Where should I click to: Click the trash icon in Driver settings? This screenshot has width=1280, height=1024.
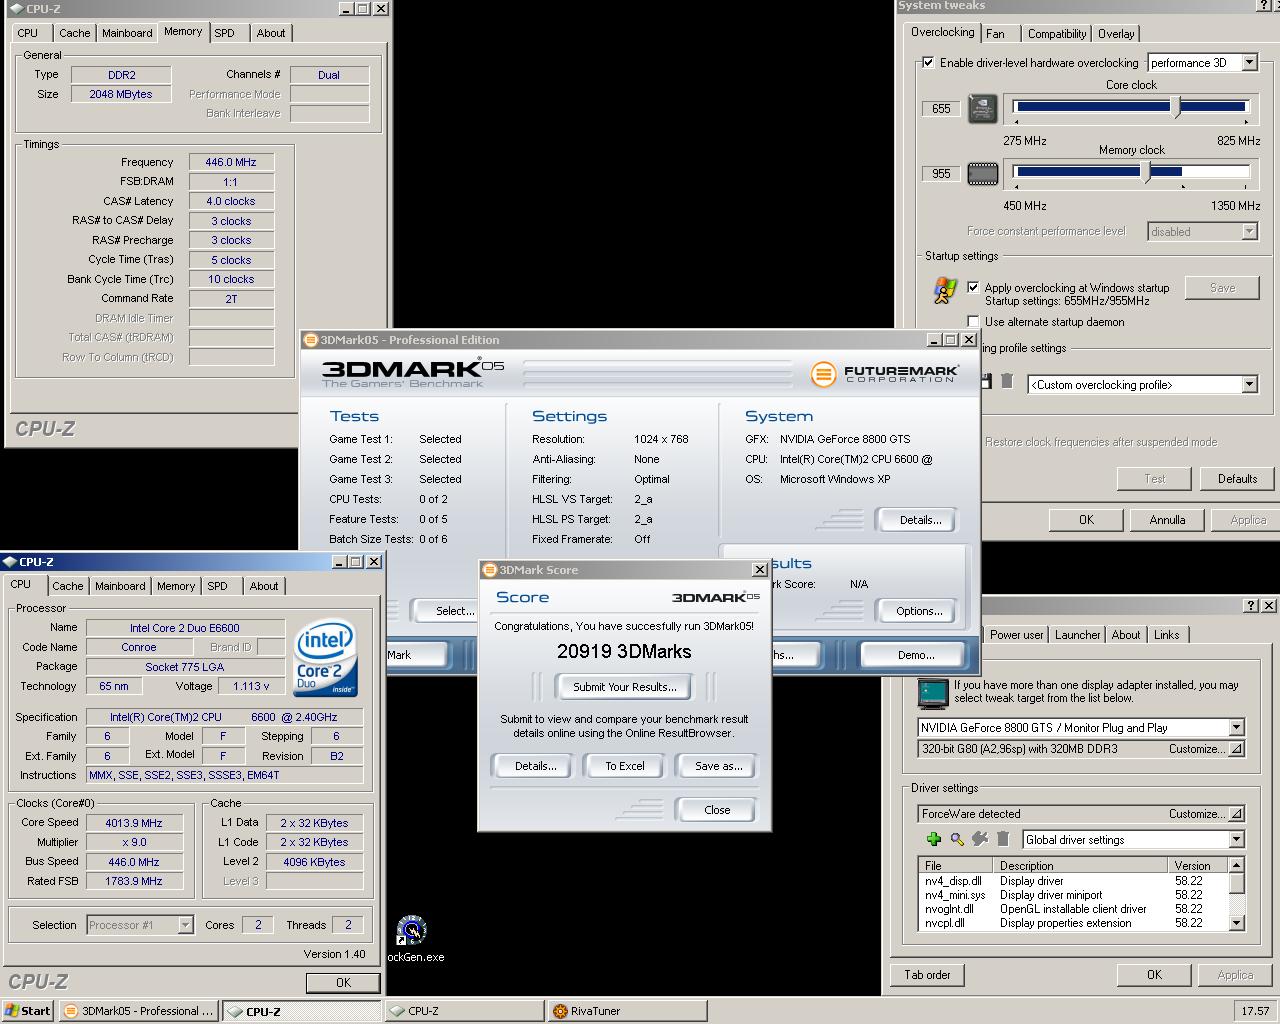pyautogui.click(x=1003, y=839)
